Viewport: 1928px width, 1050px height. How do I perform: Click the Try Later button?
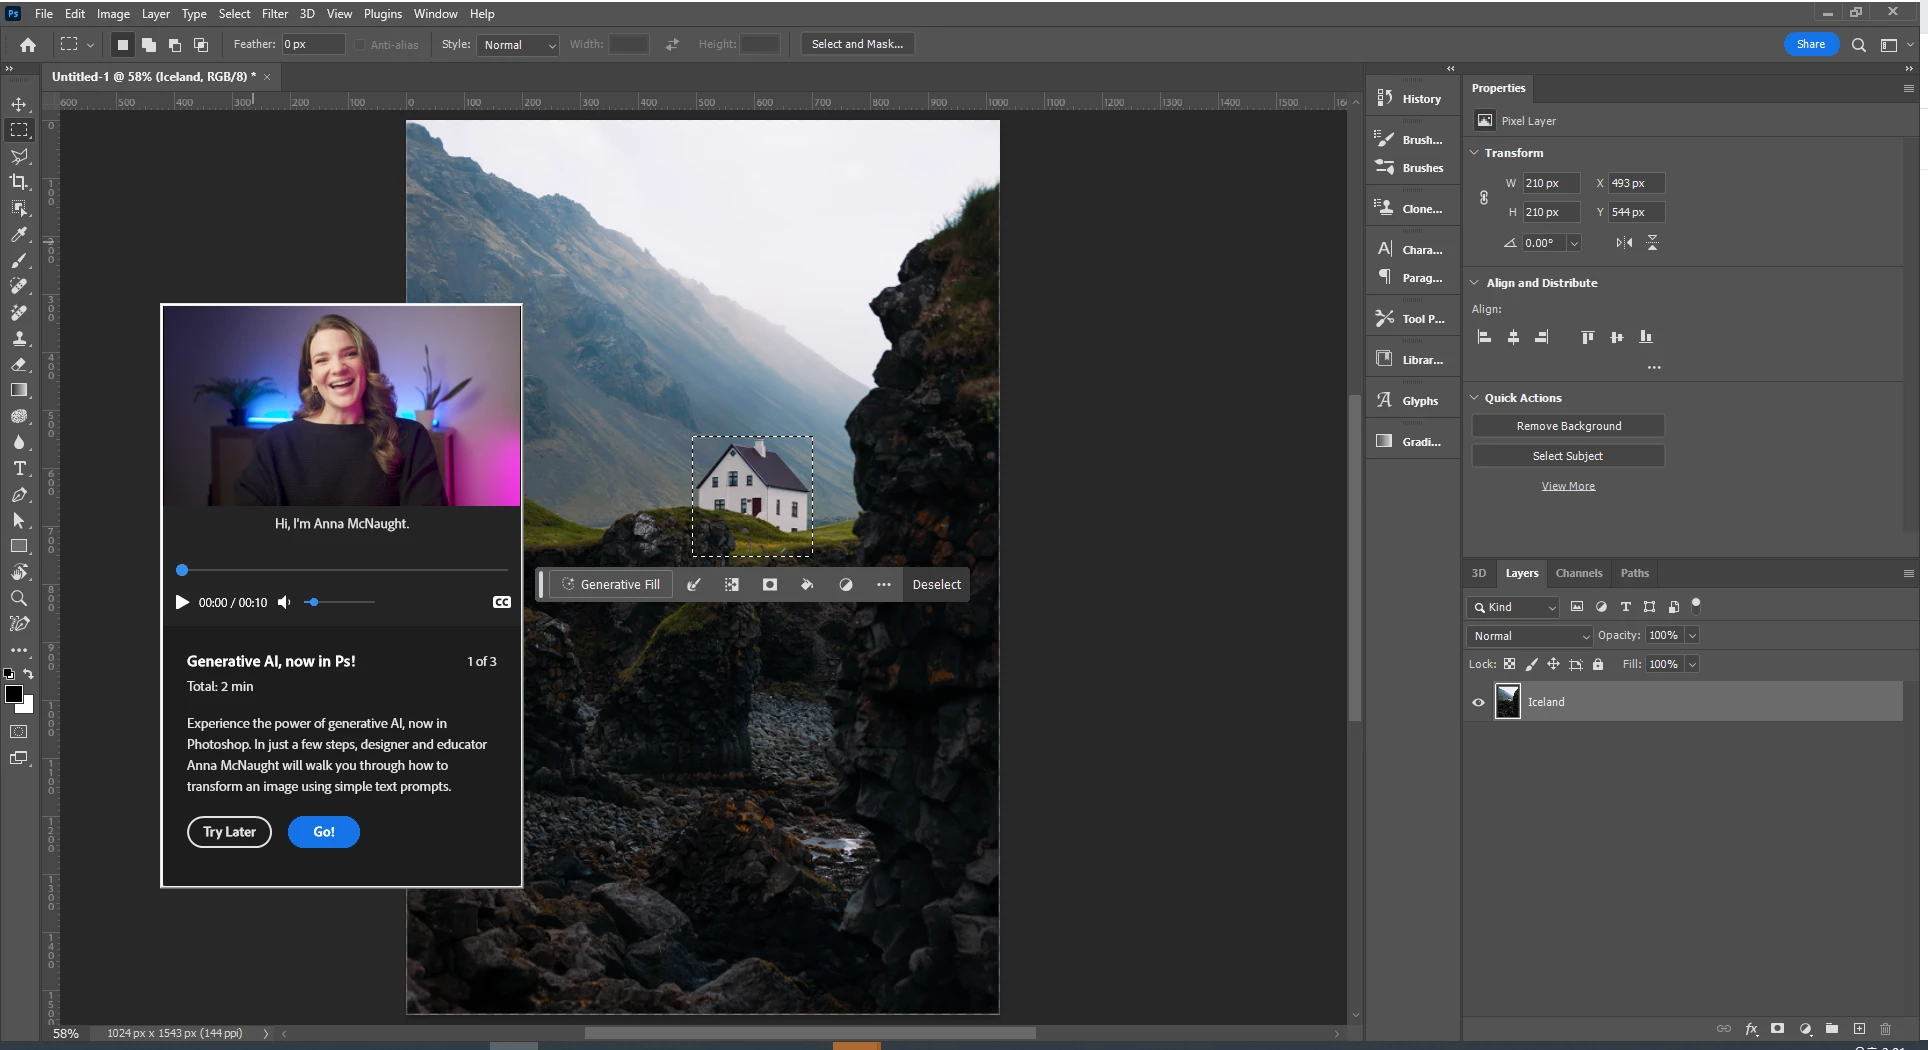pyautogui.click(x=229, y=832)
